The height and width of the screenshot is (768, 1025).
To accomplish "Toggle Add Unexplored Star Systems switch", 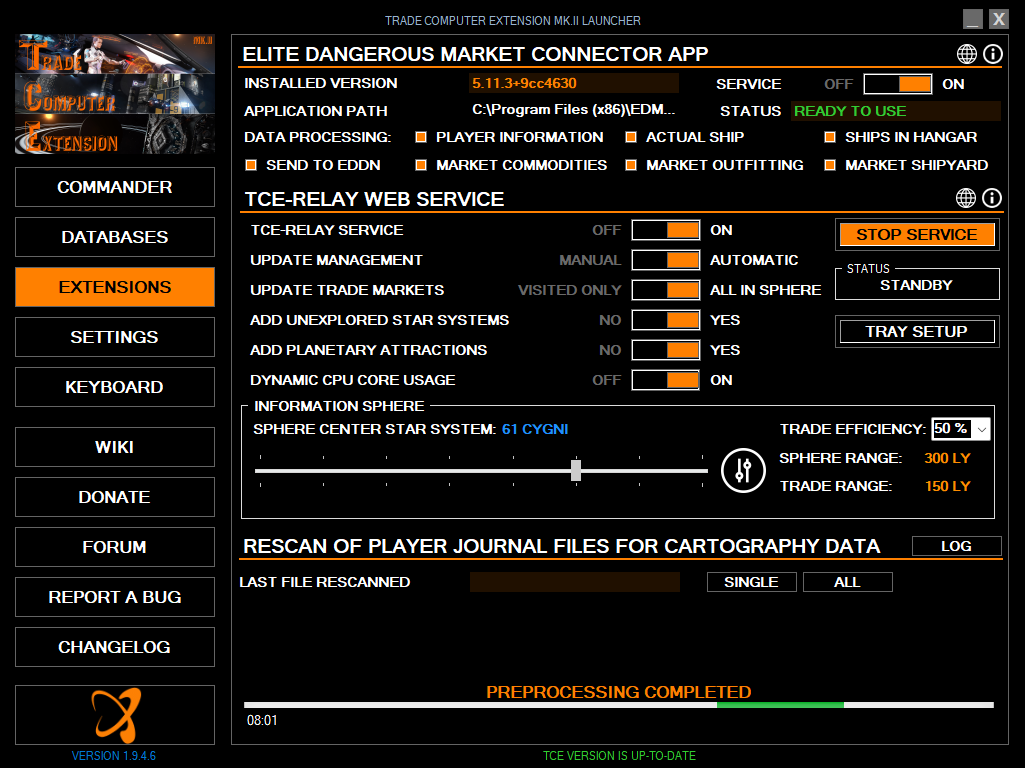I will pyautogui.click(x=665, y=320).
